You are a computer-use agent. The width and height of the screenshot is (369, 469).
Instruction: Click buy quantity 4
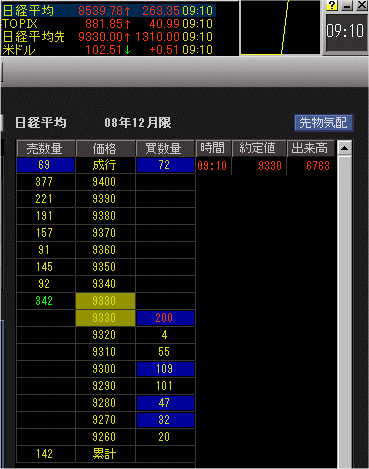pos(165,335)
